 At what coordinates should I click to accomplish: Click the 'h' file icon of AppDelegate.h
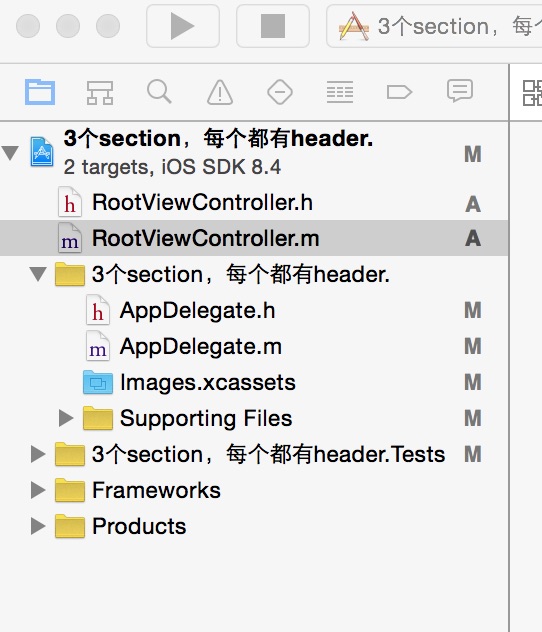(x=98, y=310)
